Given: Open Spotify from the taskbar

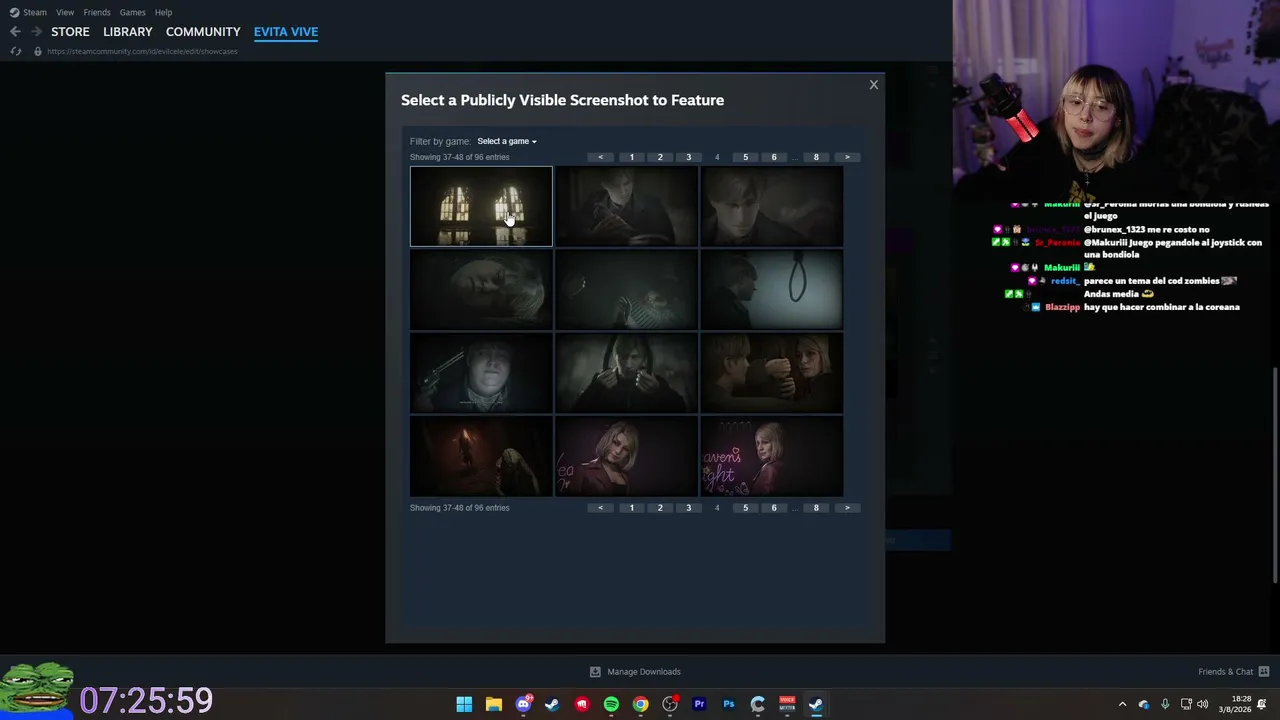Looking at the screenshot, I should pos(611,704).
